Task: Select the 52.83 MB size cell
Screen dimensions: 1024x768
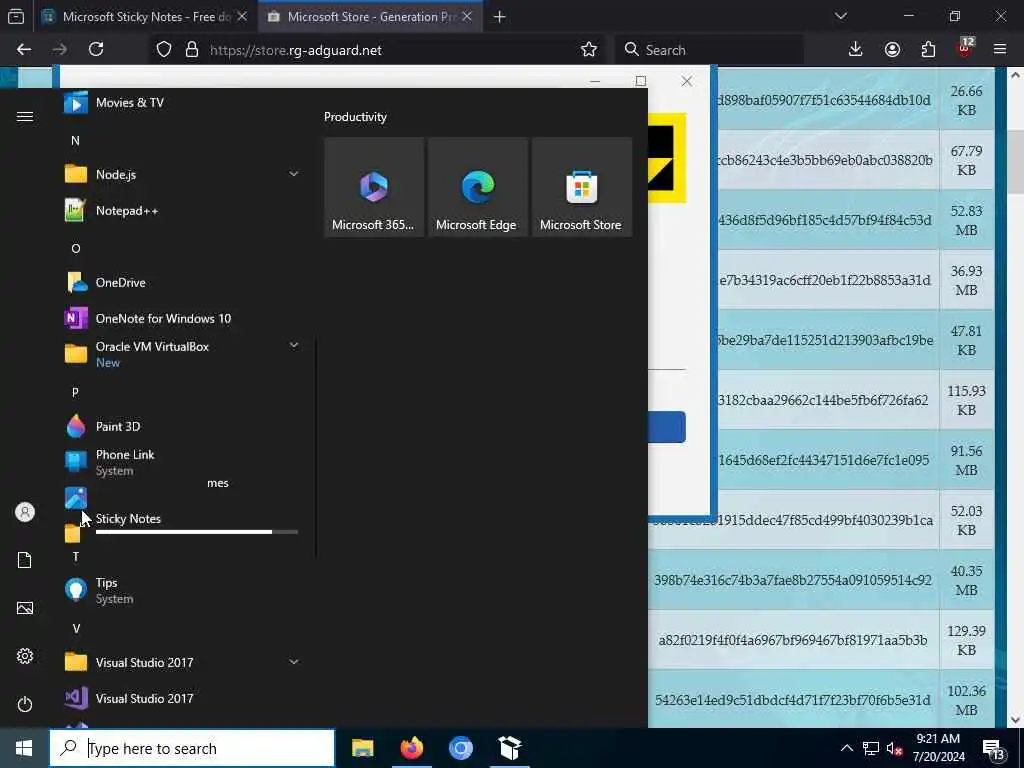Action: (x=966, y=220)
